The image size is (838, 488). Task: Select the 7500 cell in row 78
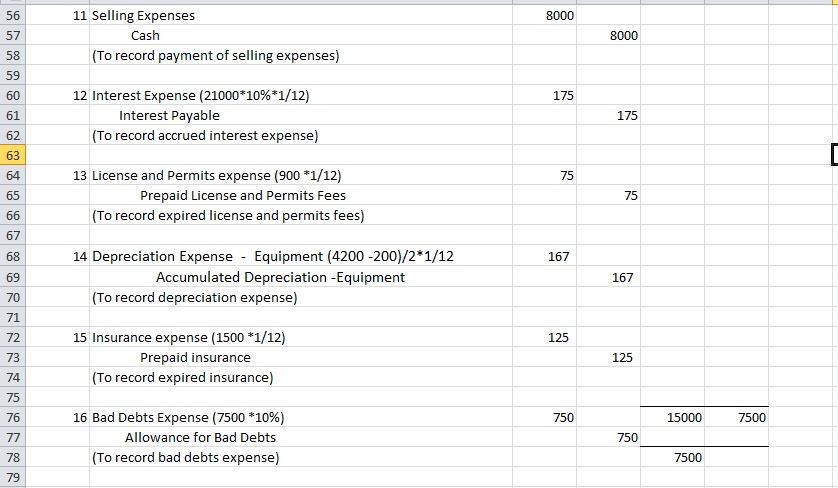(672, 458)
